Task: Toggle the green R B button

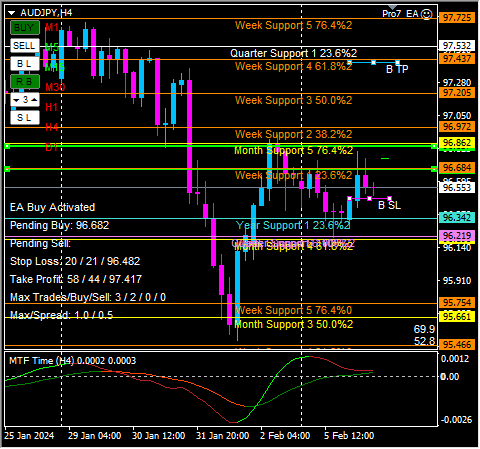Action: point(24,82)
